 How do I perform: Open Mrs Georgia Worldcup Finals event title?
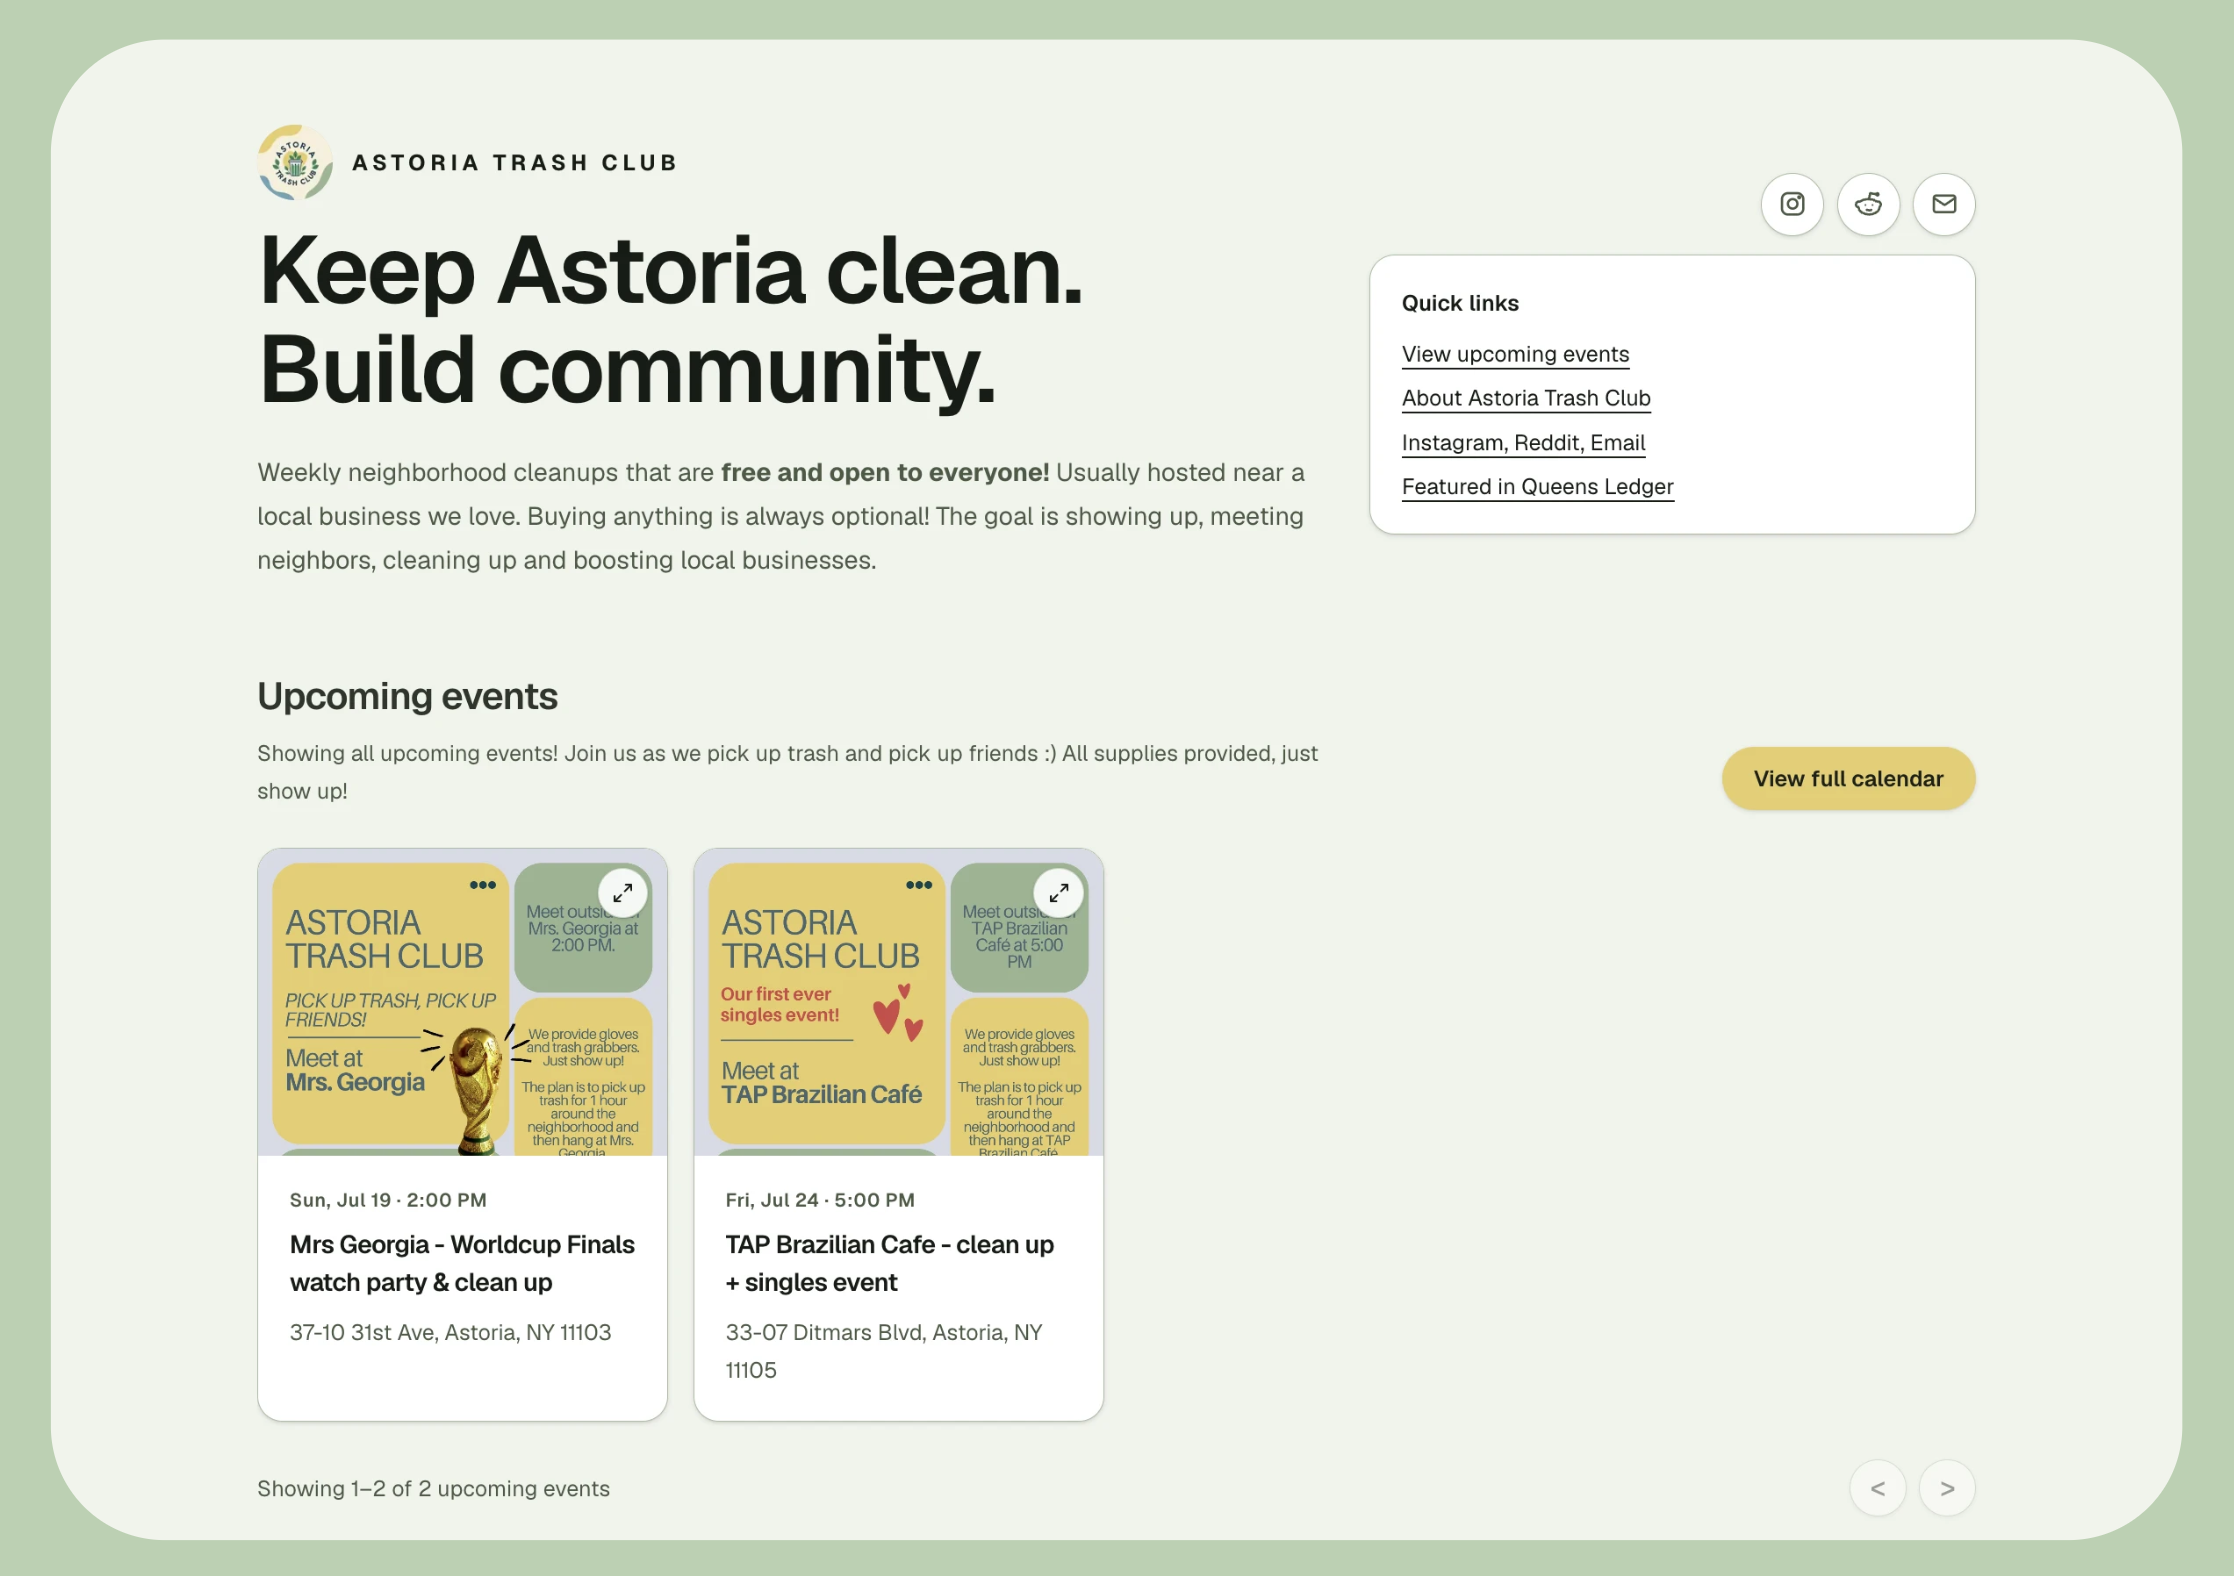point(462,1263)
